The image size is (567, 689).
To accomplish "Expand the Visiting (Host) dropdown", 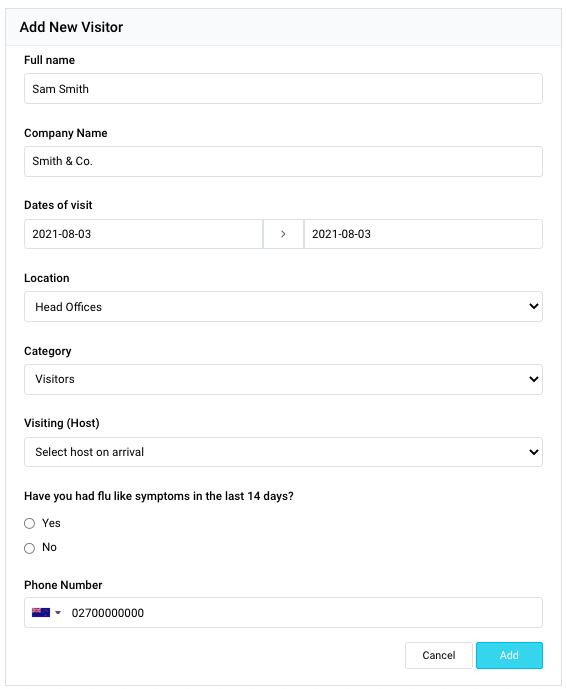I will (283, 452).
